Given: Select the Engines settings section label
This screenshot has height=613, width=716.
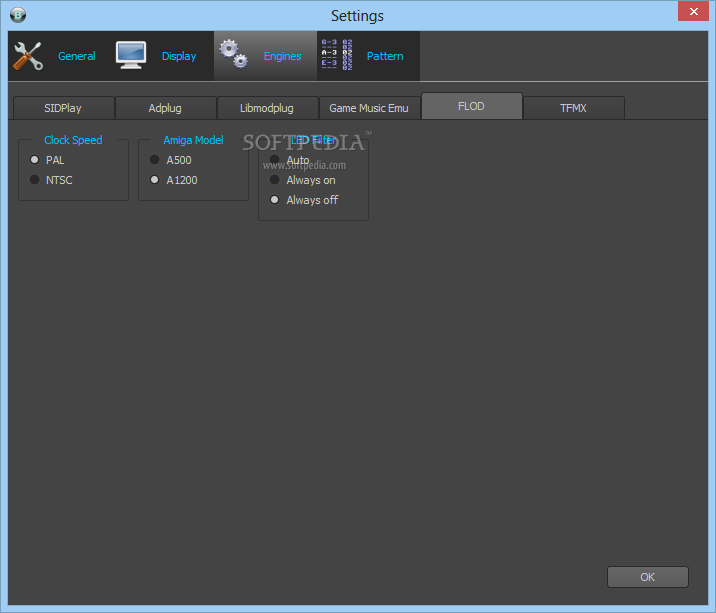Looking at the screenshot, I should point(282,56).
